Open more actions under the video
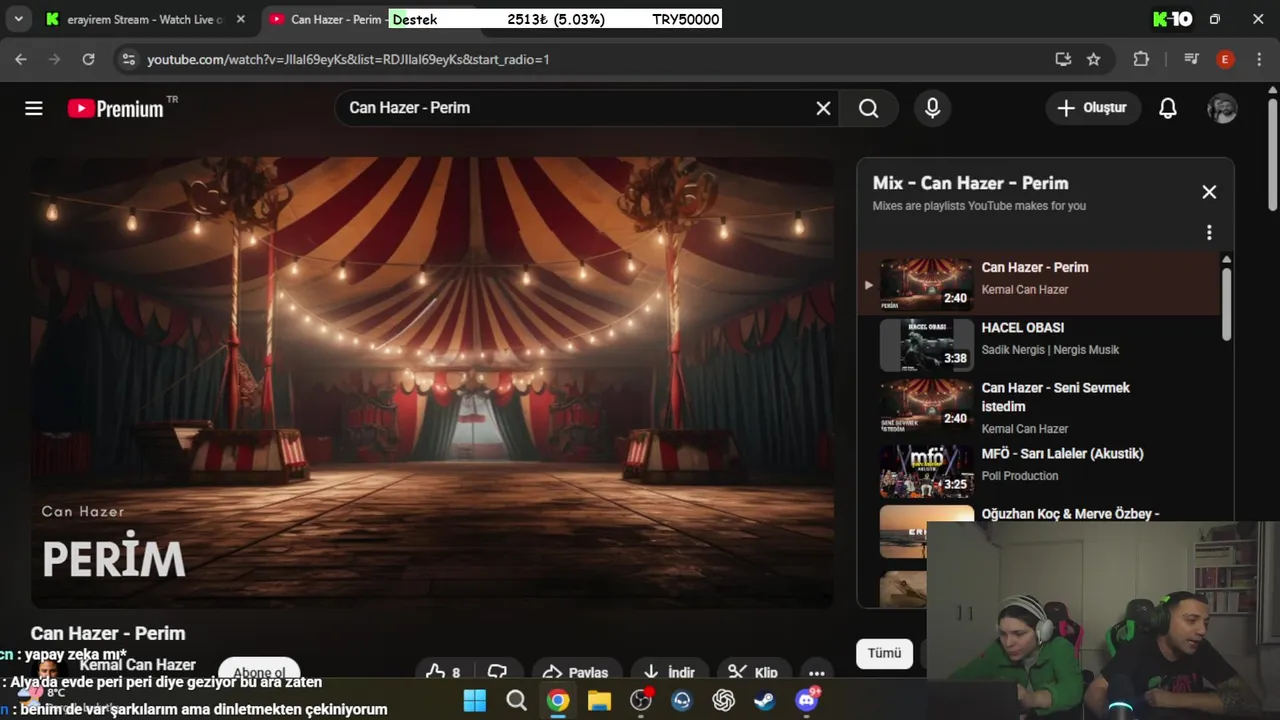This screenshot has height=720, width=1280. (x=817, y=672)
